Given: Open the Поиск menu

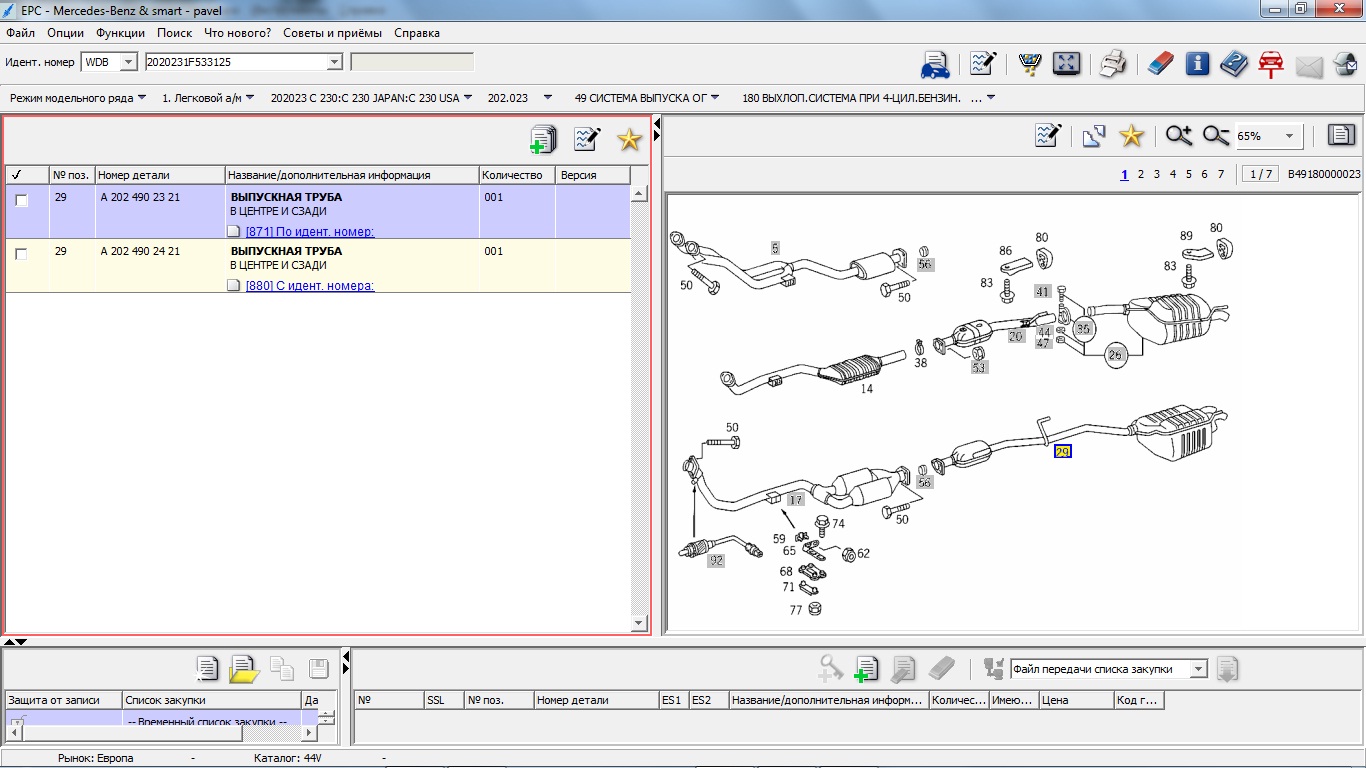Looking at the screenshot, I should (174, 33).
